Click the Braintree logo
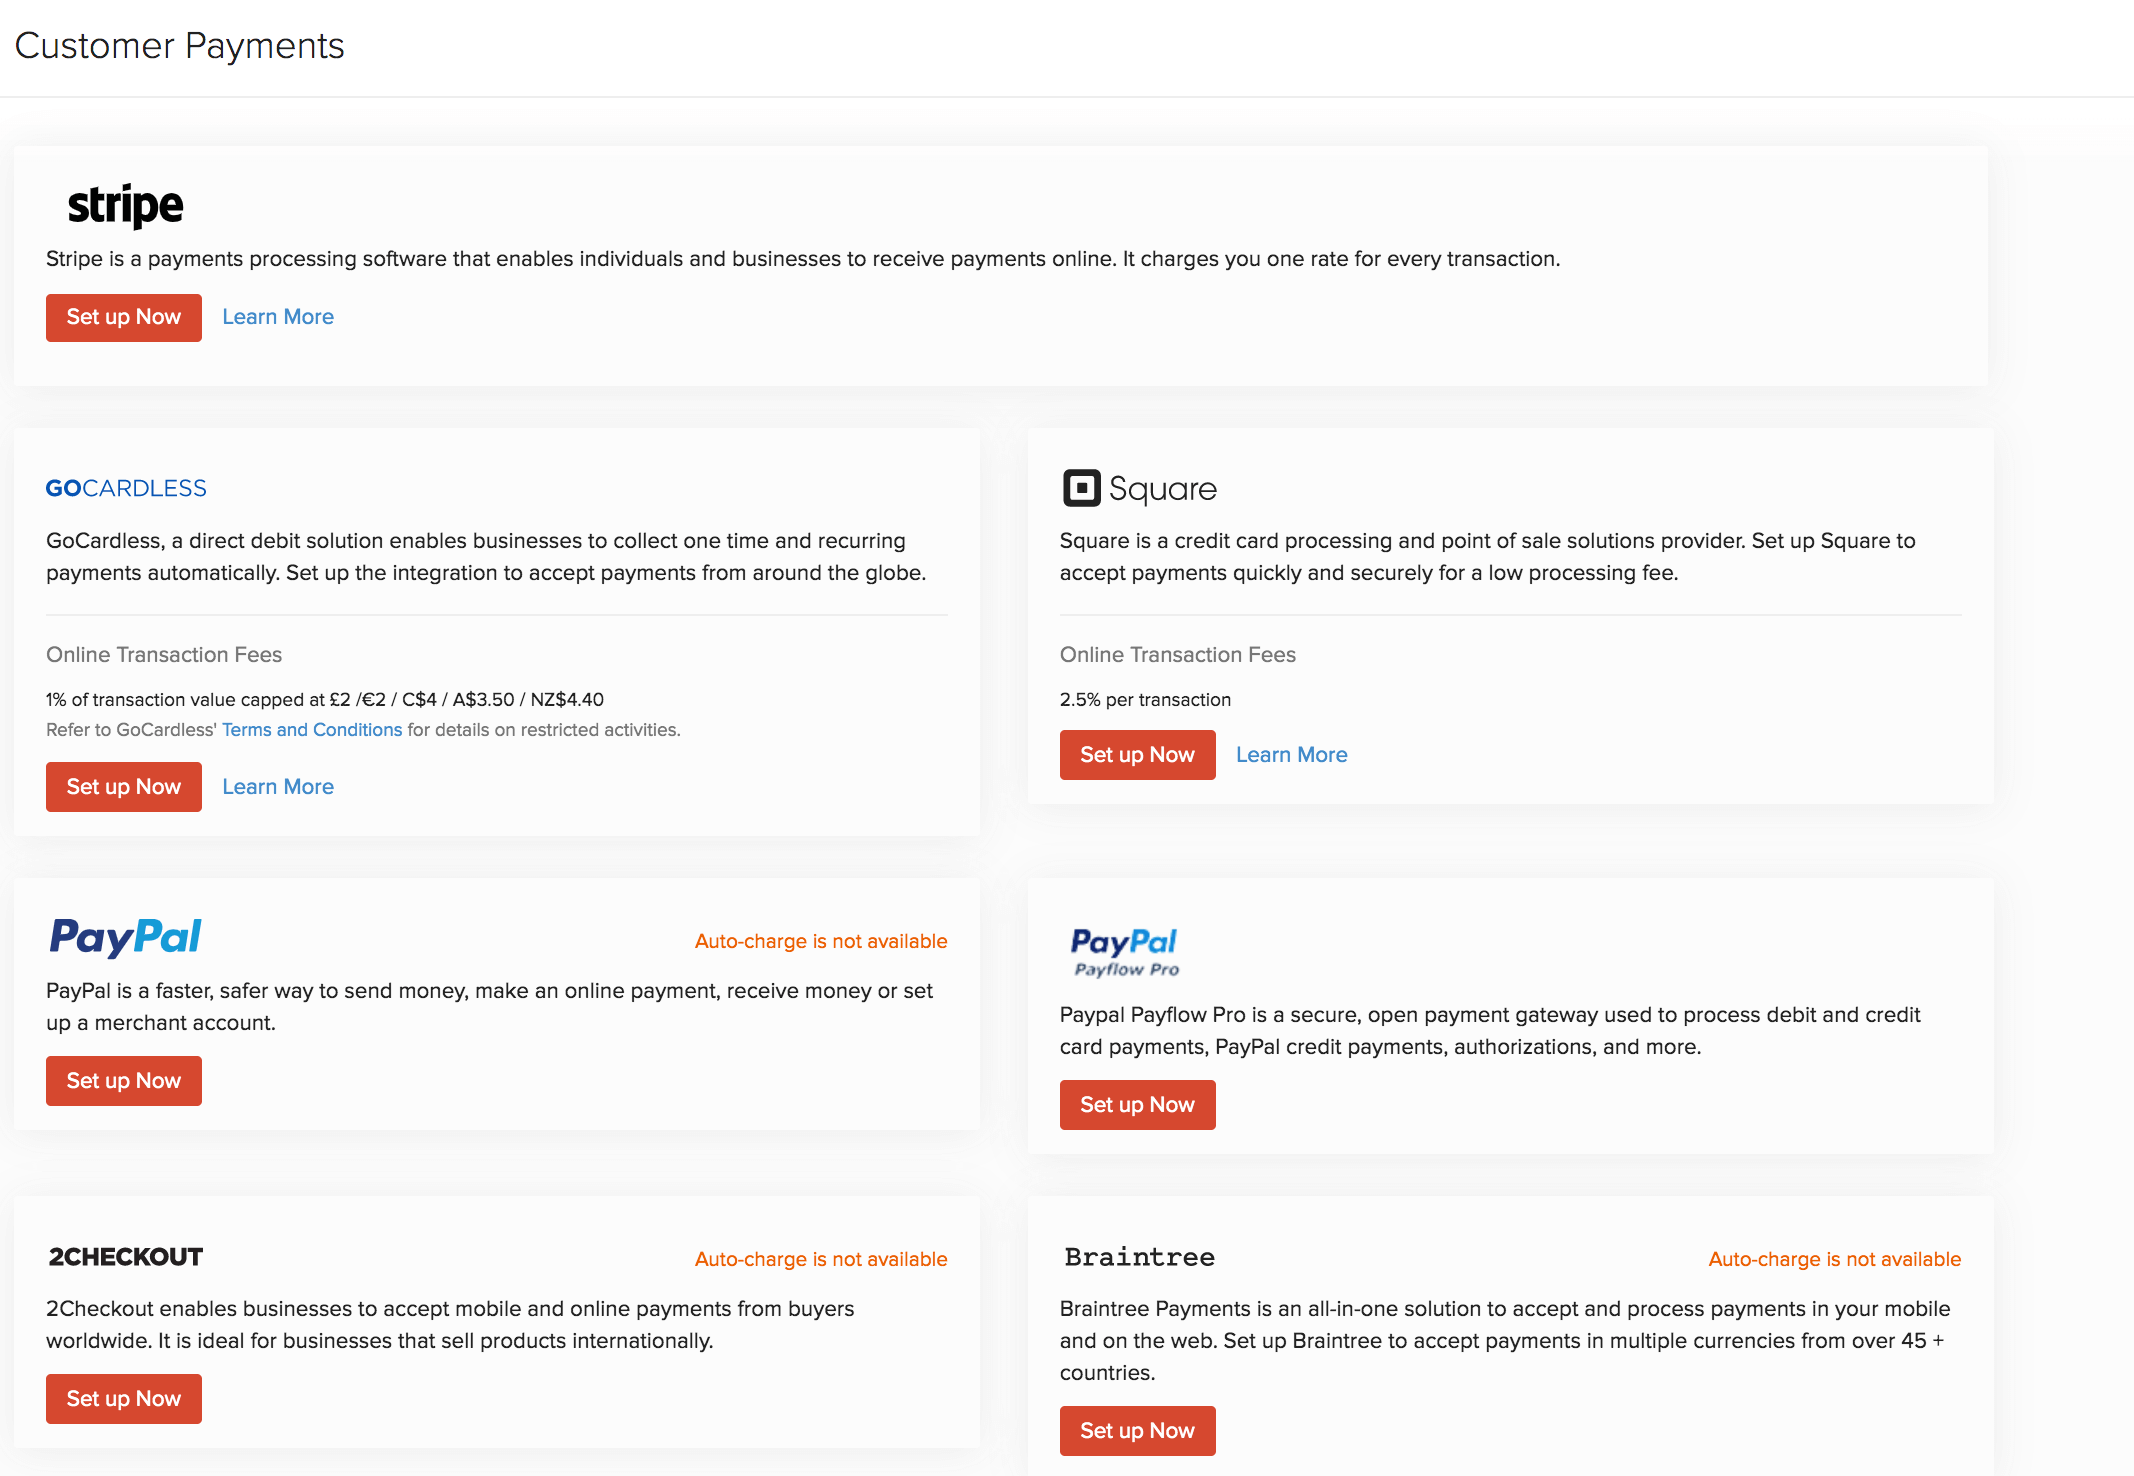Screen dimensions: 2134x1476 1138,1257
